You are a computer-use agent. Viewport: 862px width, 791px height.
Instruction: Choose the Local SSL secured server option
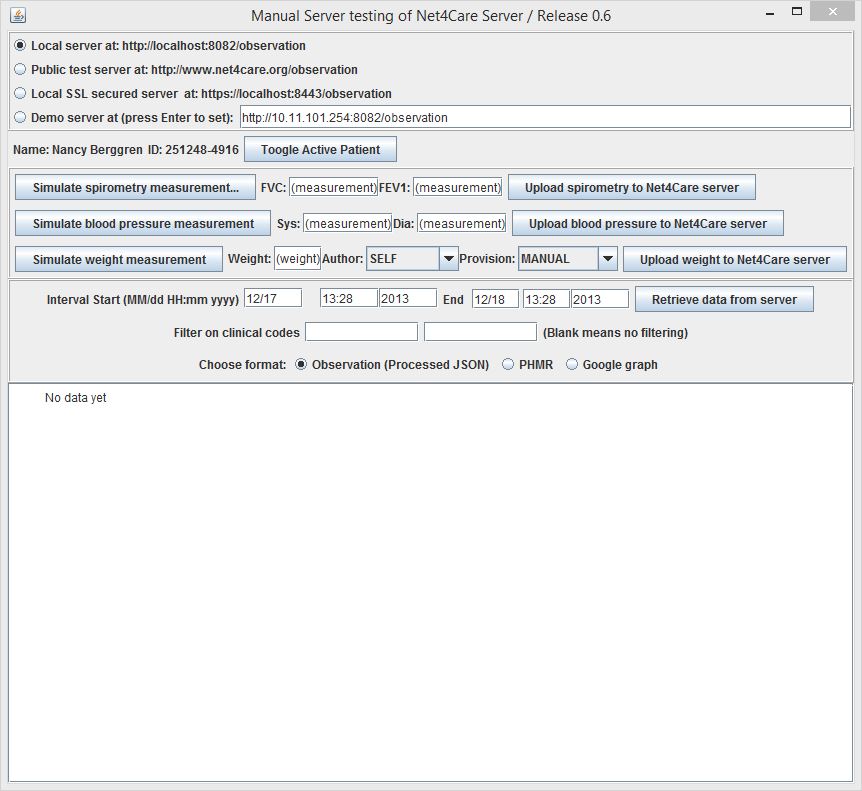(x=21, y=93)
